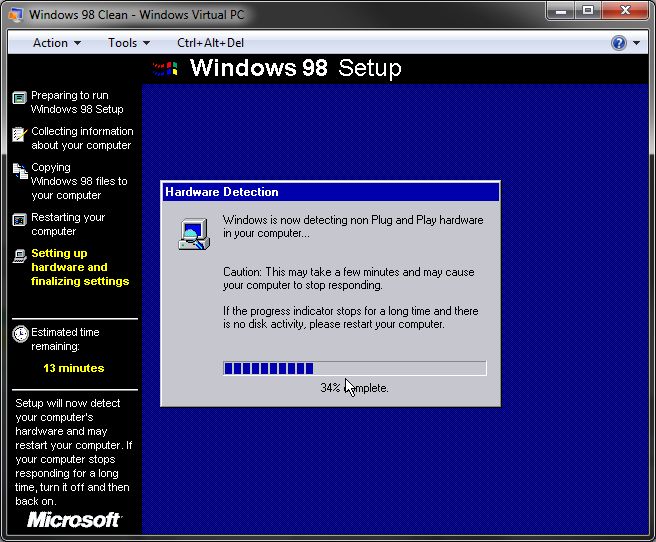Click the 'Windows 98 Clean - Windows Virtual PC' title
656x542 pixels.
point(136,15)
